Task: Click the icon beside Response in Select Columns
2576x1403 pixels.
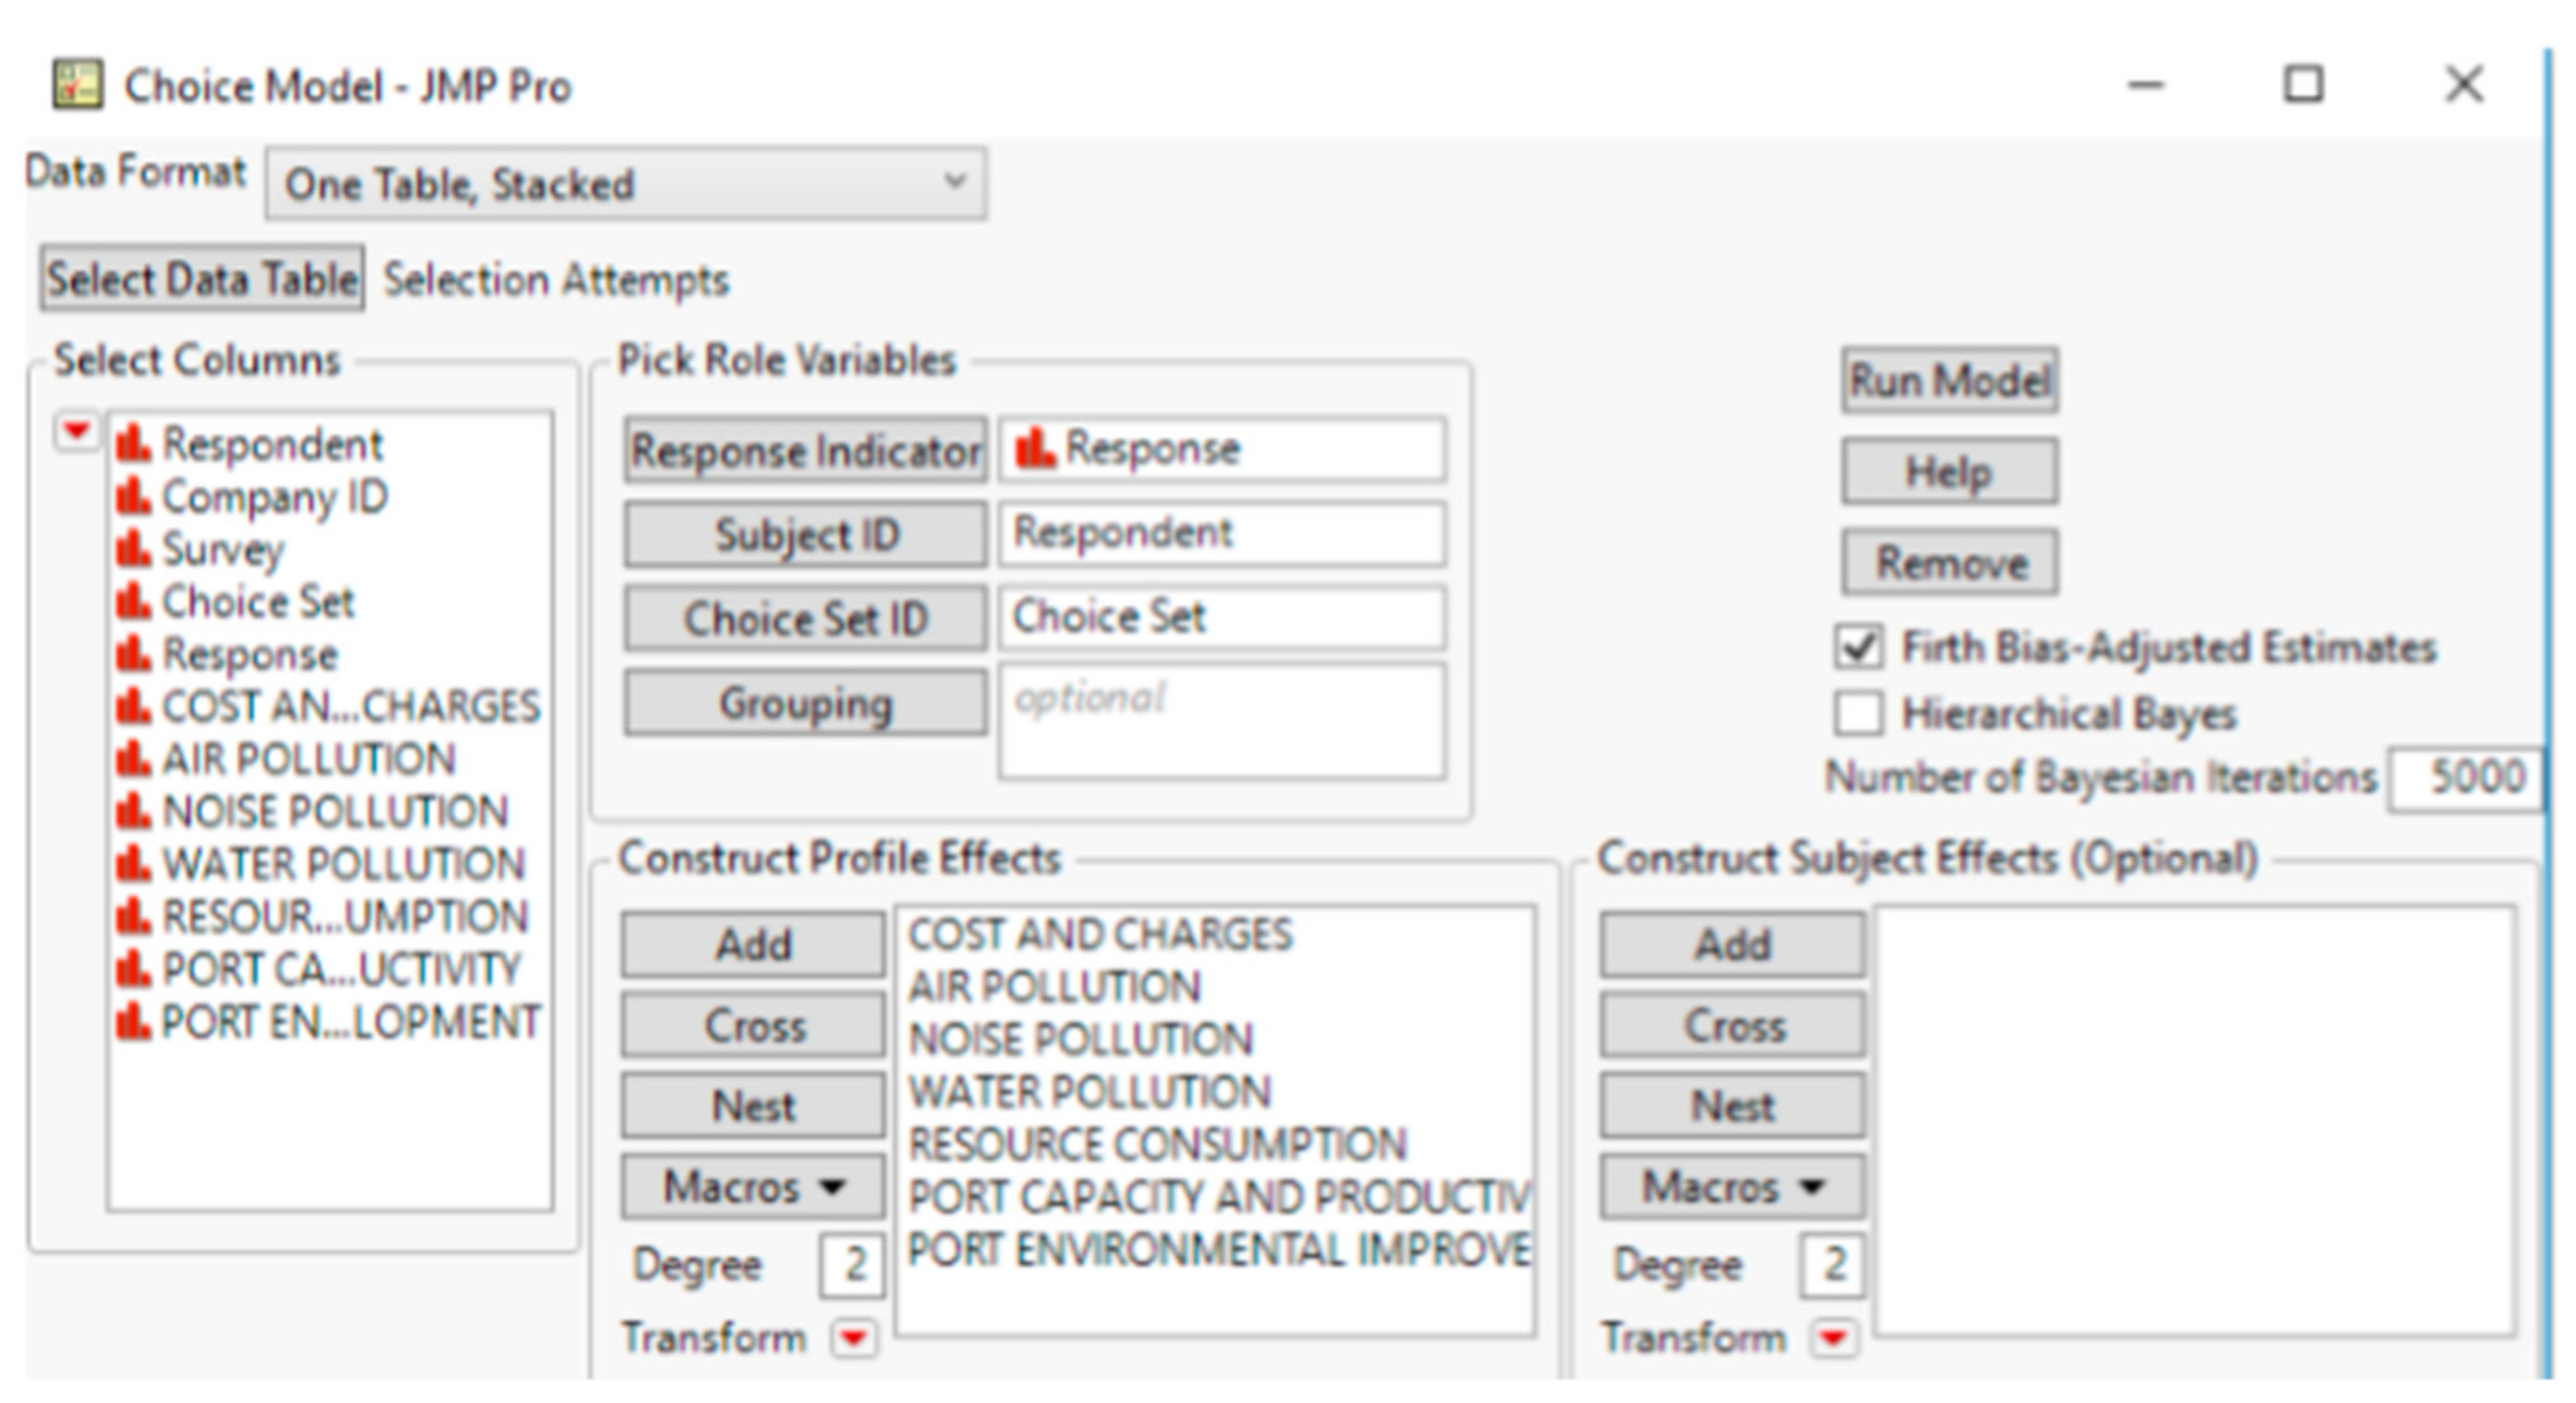Action: [133, 653]
